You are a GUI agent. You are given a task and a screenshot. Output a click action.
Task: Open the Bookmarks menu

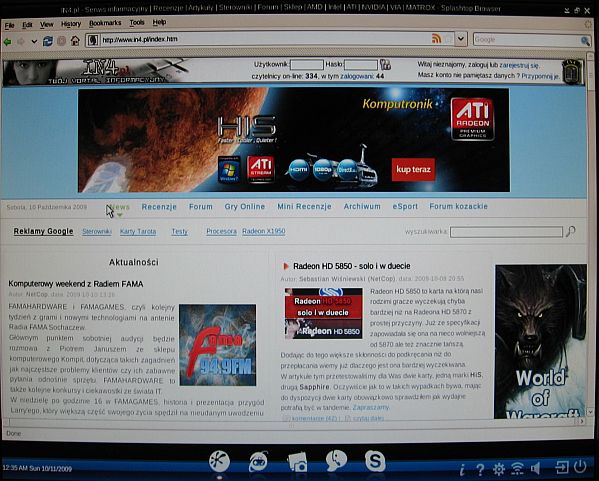(x=105, y=23)
